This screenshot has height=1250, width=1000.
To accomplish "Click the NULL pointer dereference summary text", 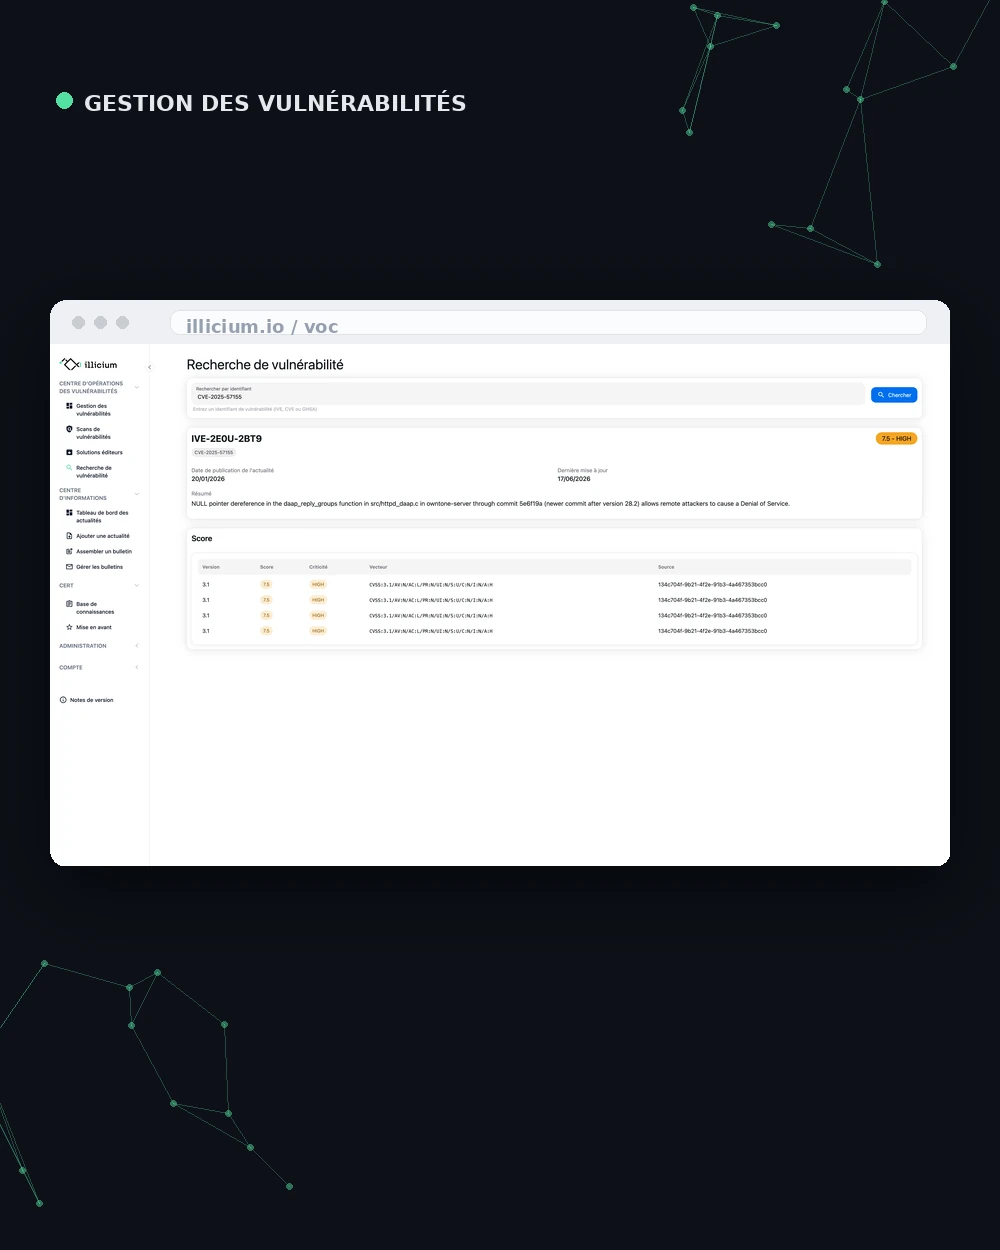I will (x=490, y=504).
